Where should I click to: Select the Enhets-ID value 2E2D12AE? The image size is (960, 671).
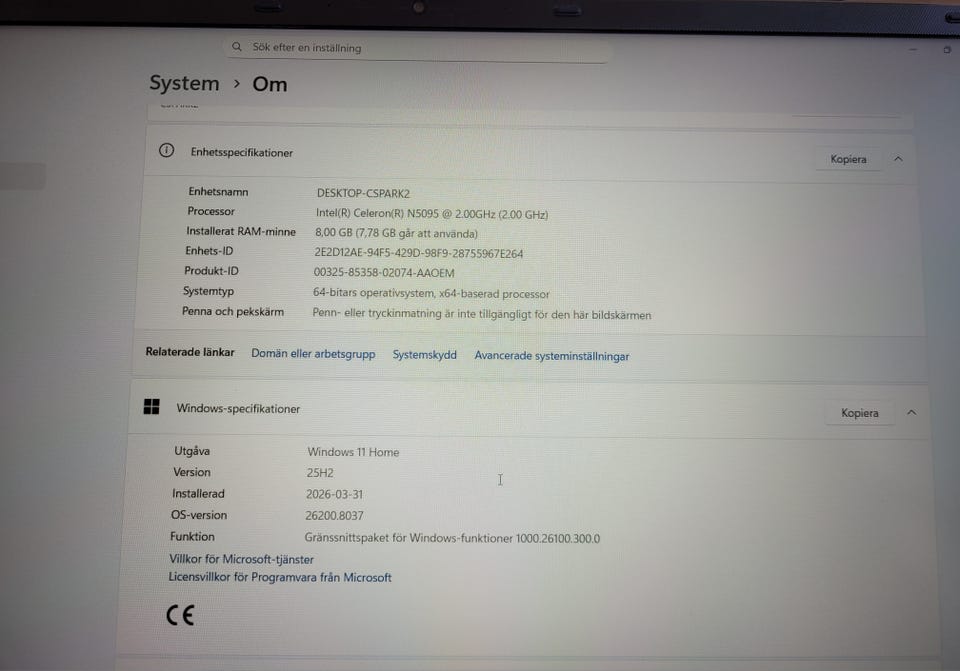pos(419,253)
